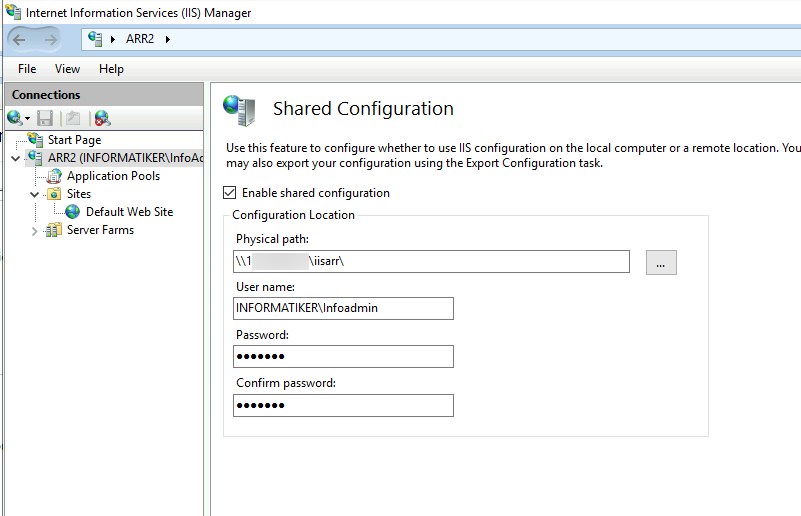The image size is (801, 516).
Task: Click the Delete Connection icon
Action: click(102, 119)
